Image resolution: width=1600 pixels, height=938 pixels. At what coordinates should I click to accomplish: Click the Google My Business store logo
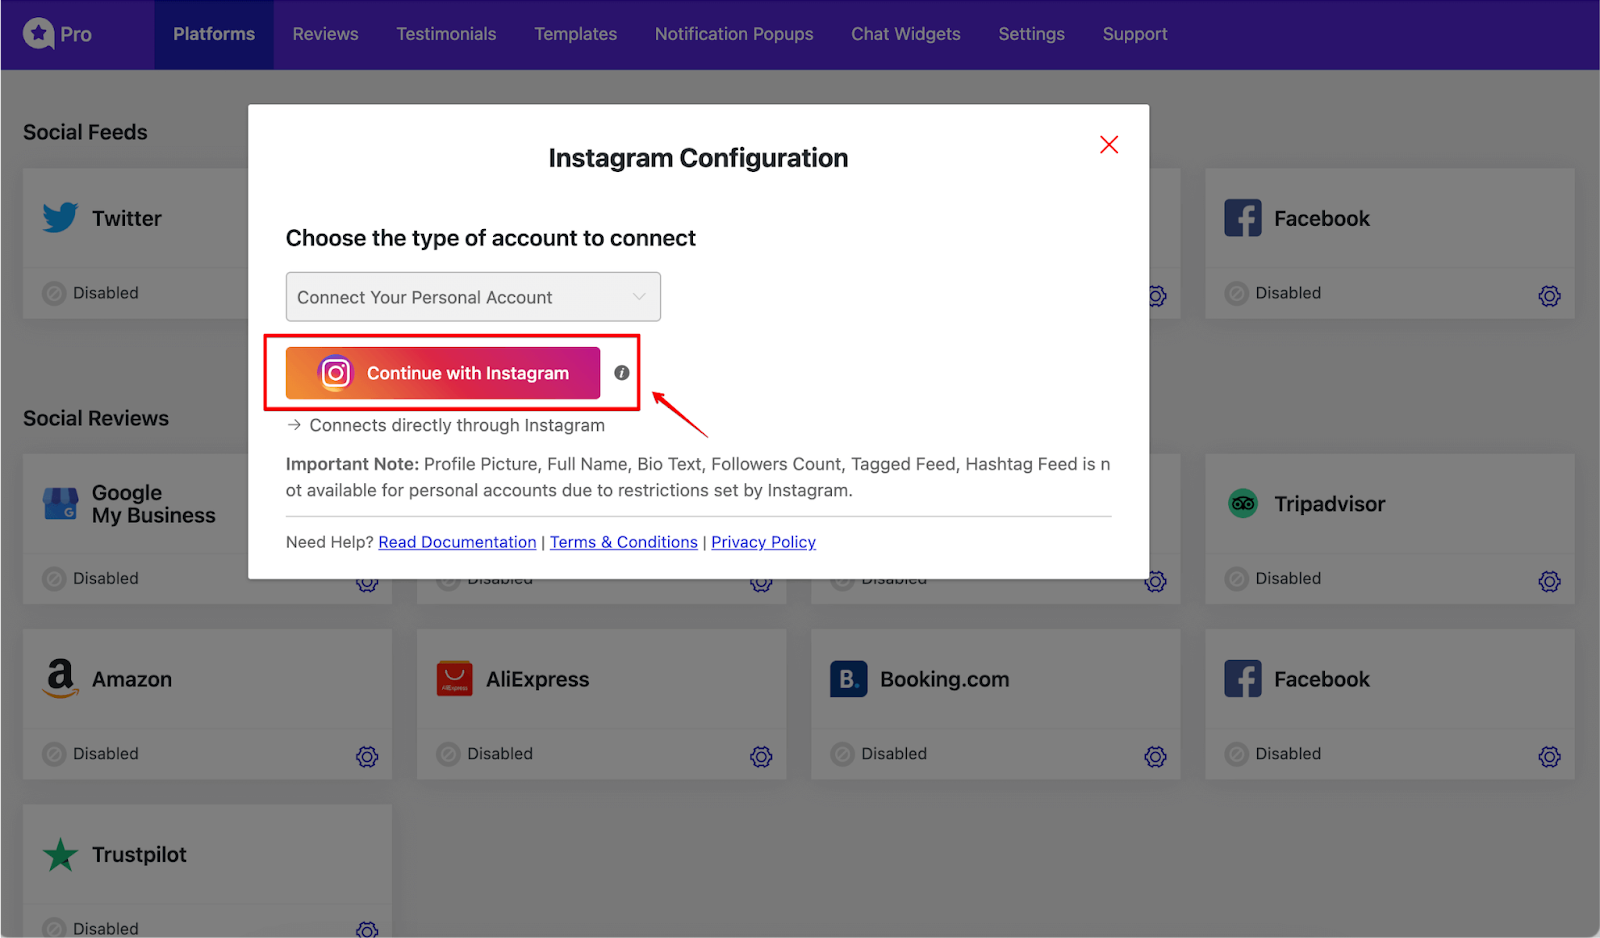[x=60, y=504]
